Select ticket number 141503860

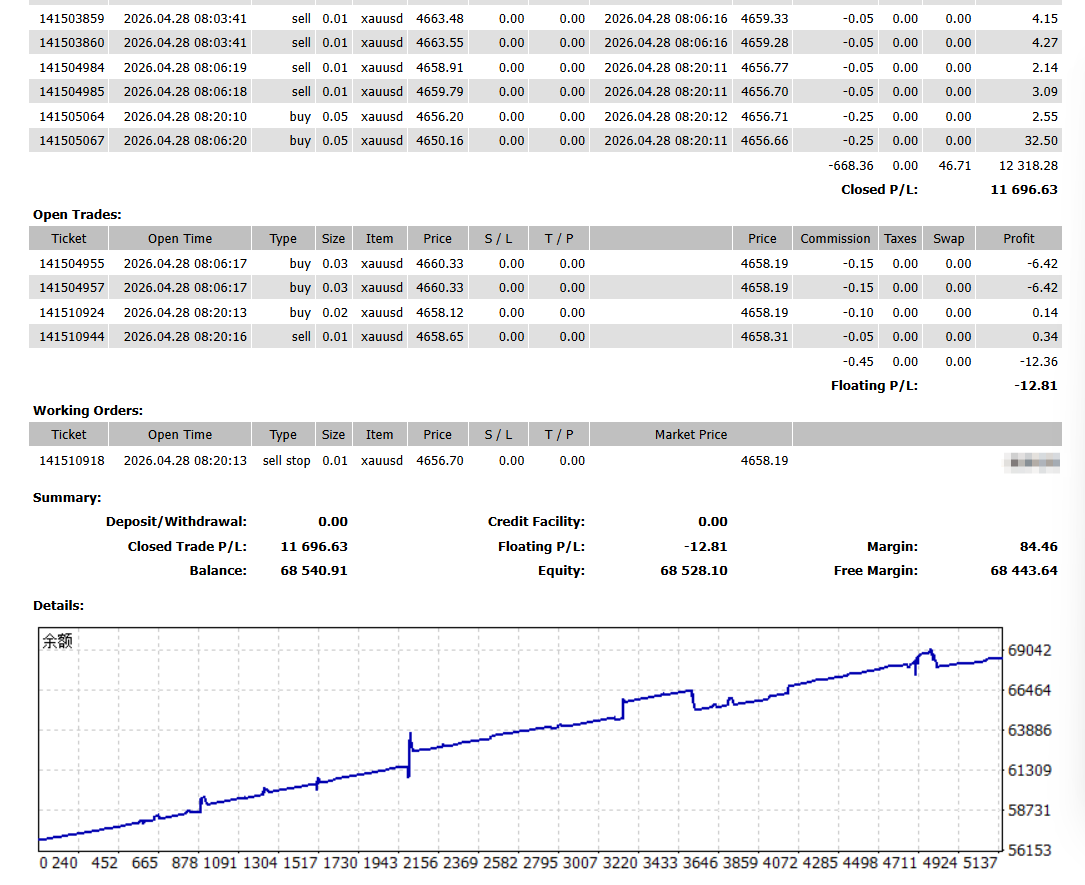[x=71, y=43]
